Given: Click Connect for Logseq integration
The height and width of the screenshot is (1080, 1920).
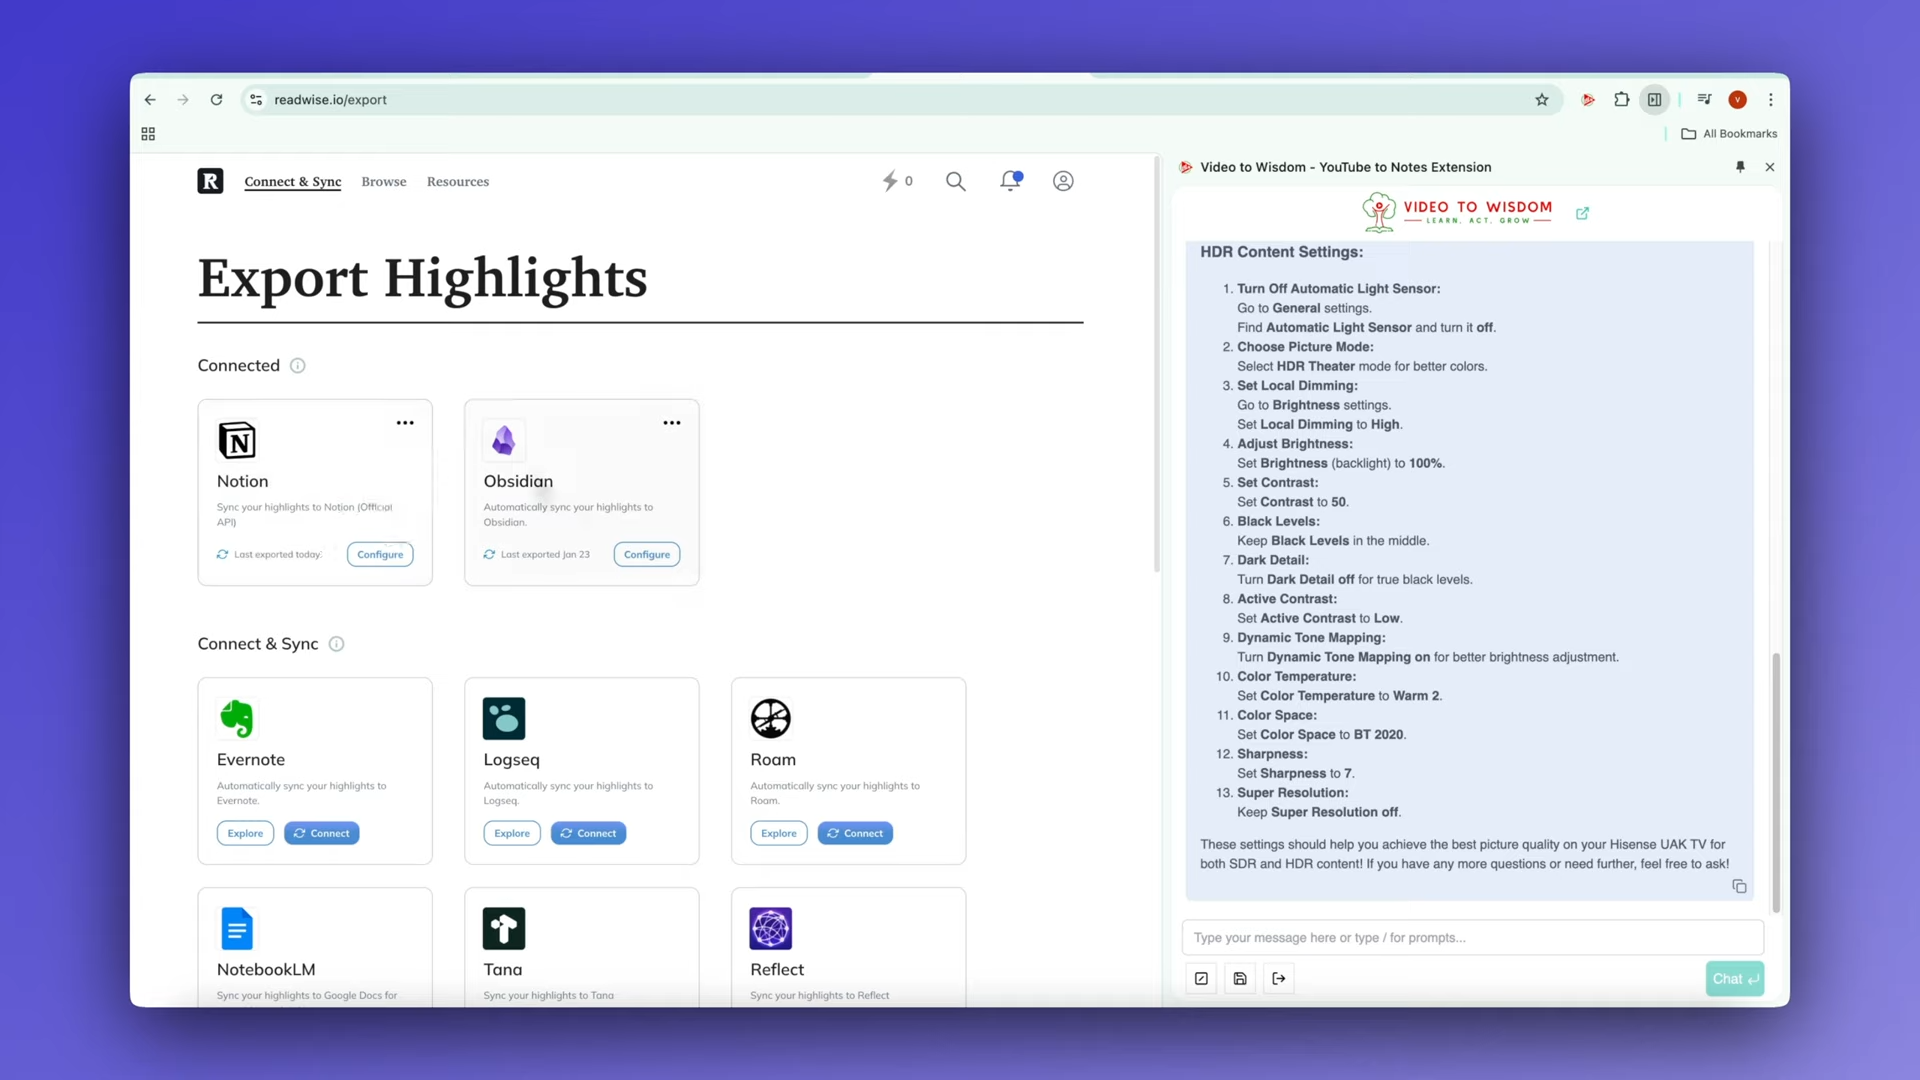Looking at the screenshot, I should pos(589,833).
